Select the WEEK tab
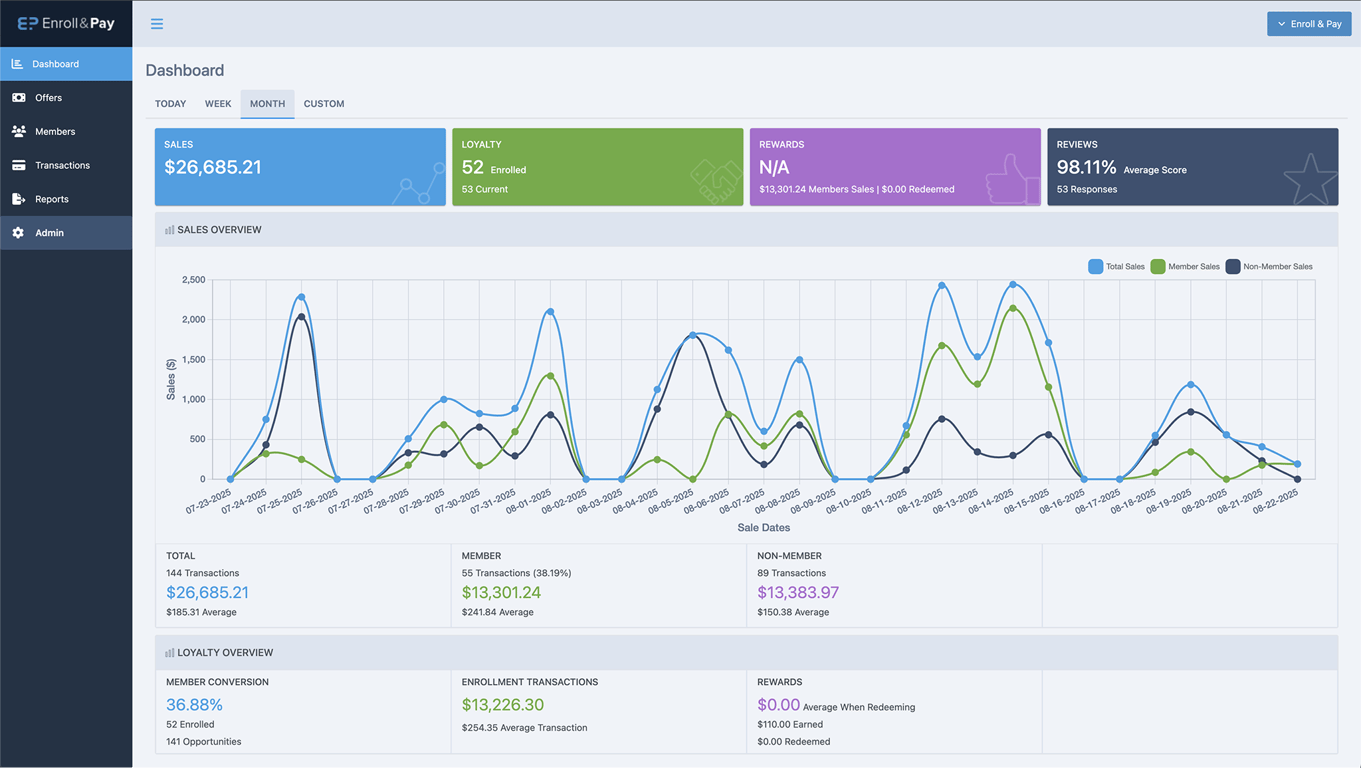This screenshot has height=768, width=1361. [x=218, y=104]
